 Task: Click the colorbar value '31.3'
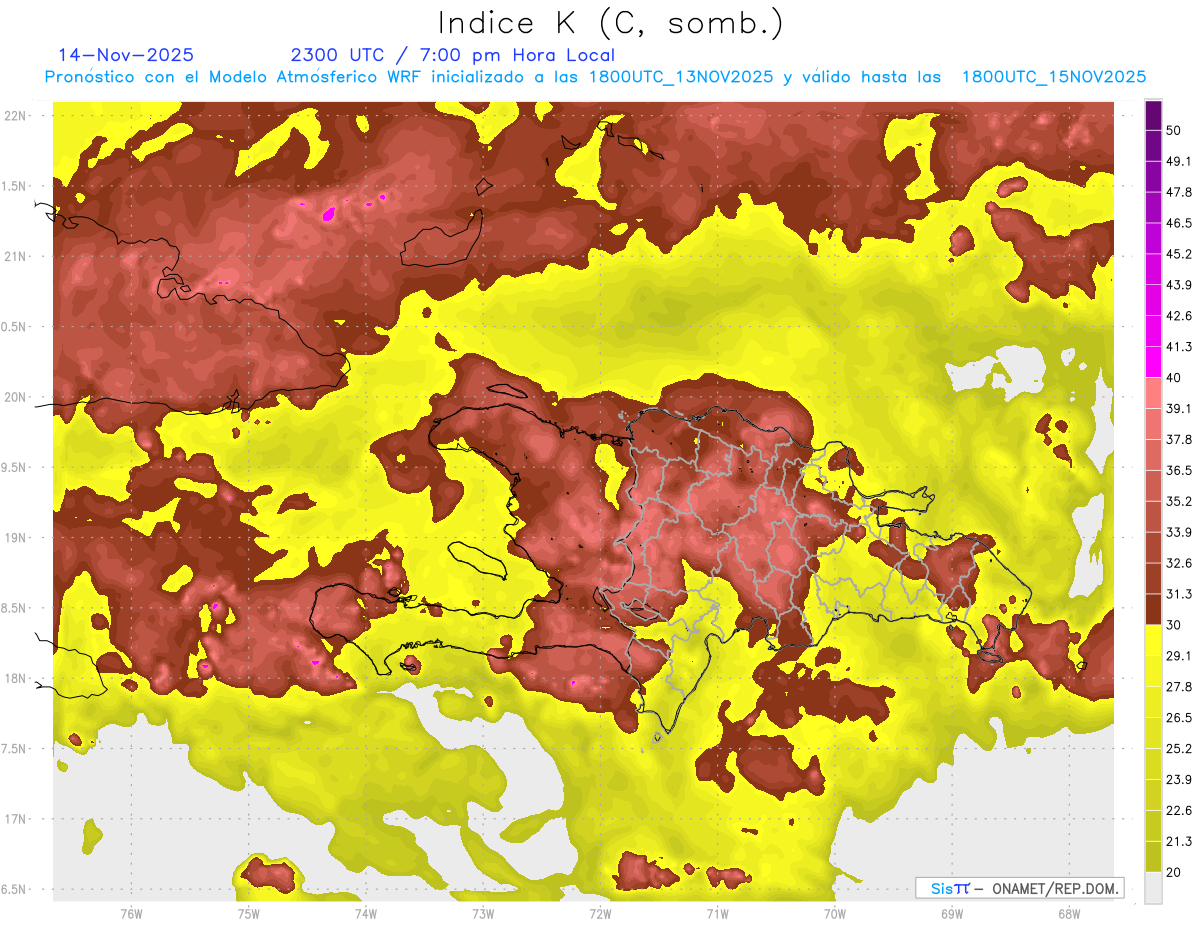click(1178, 595)
